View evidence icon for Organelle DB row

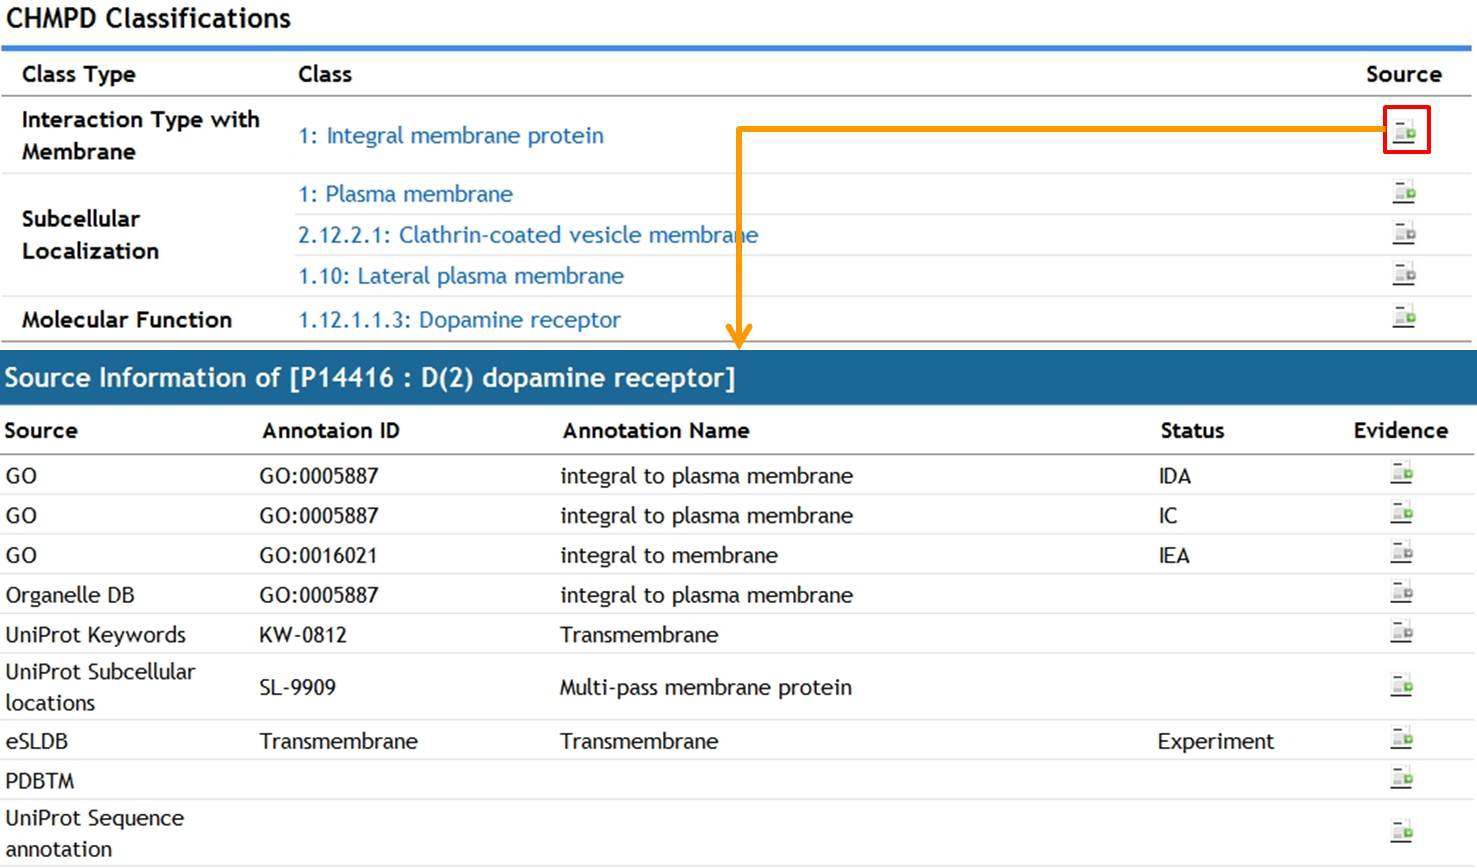tap(1401, 592)
